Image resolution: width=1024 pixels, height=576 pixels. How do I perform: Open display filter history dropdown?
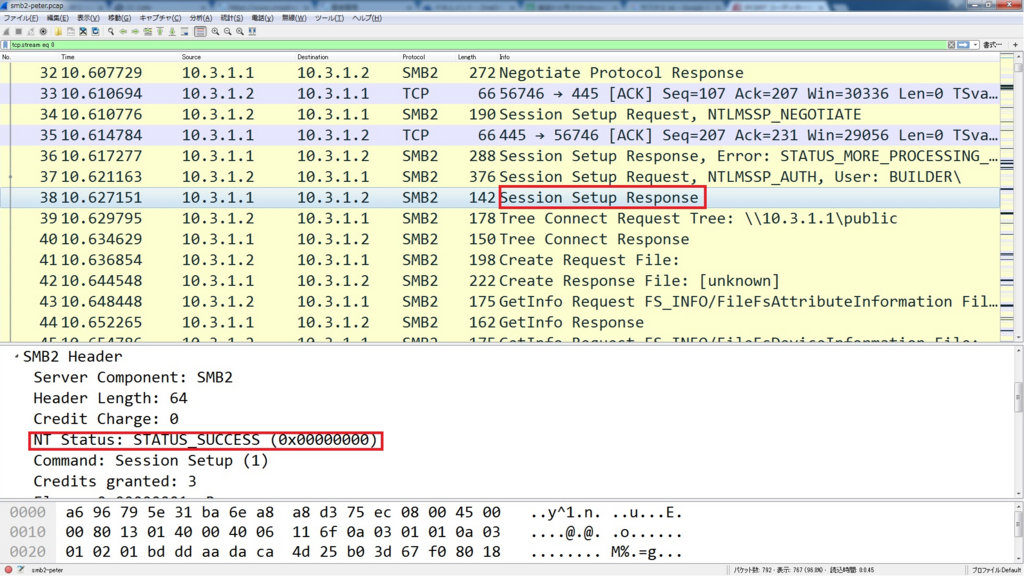click(975, 45)
